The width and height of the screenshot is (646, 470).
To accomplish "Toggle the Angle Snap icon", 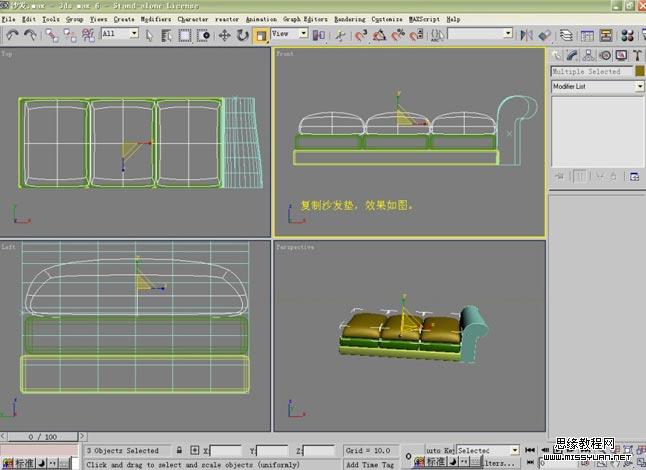I will coord(379,36).
